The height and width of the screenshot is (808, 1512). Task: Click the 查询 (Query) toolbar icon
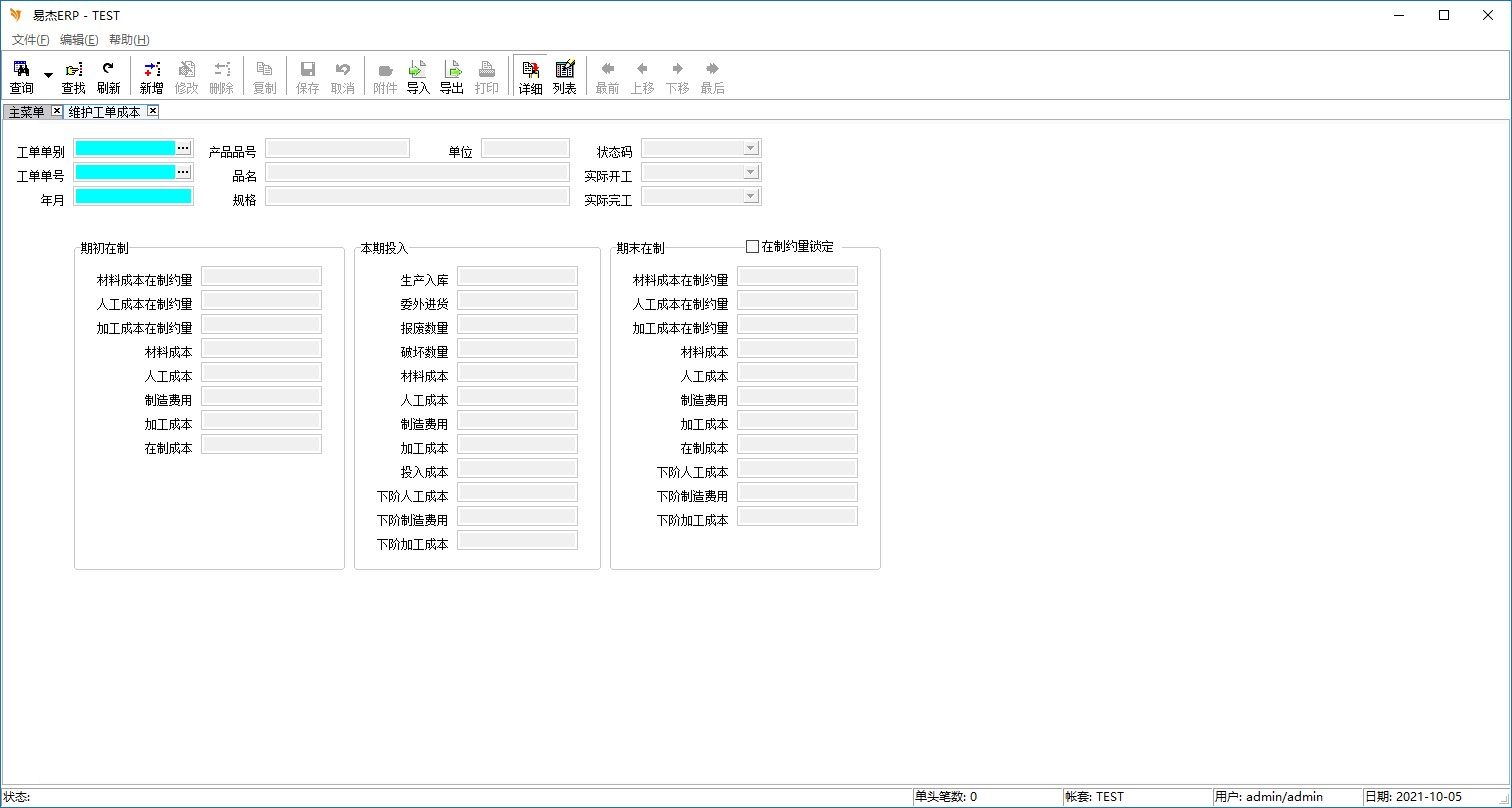point(21,77)
